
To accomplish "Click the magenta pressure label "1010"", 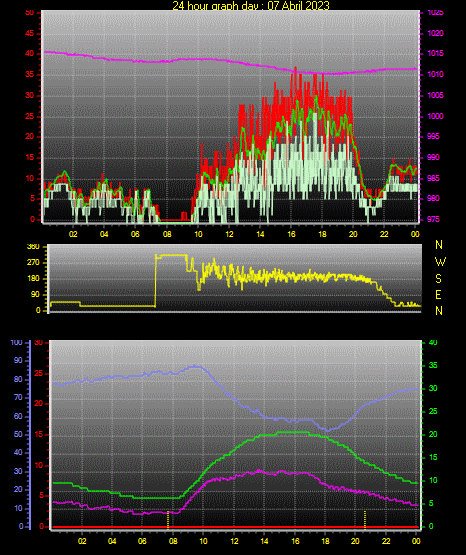I will 435,74.
